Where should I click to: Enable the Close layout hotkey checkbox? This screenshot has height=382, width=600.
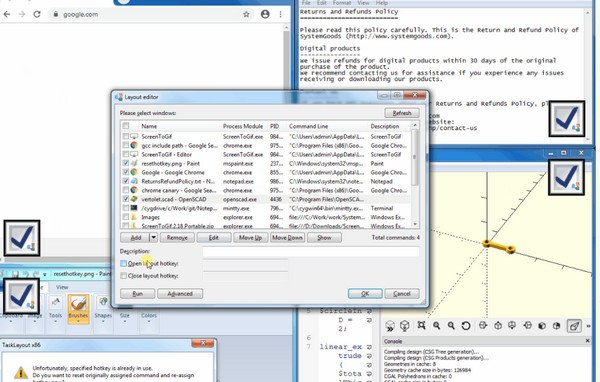coord(123,276)
